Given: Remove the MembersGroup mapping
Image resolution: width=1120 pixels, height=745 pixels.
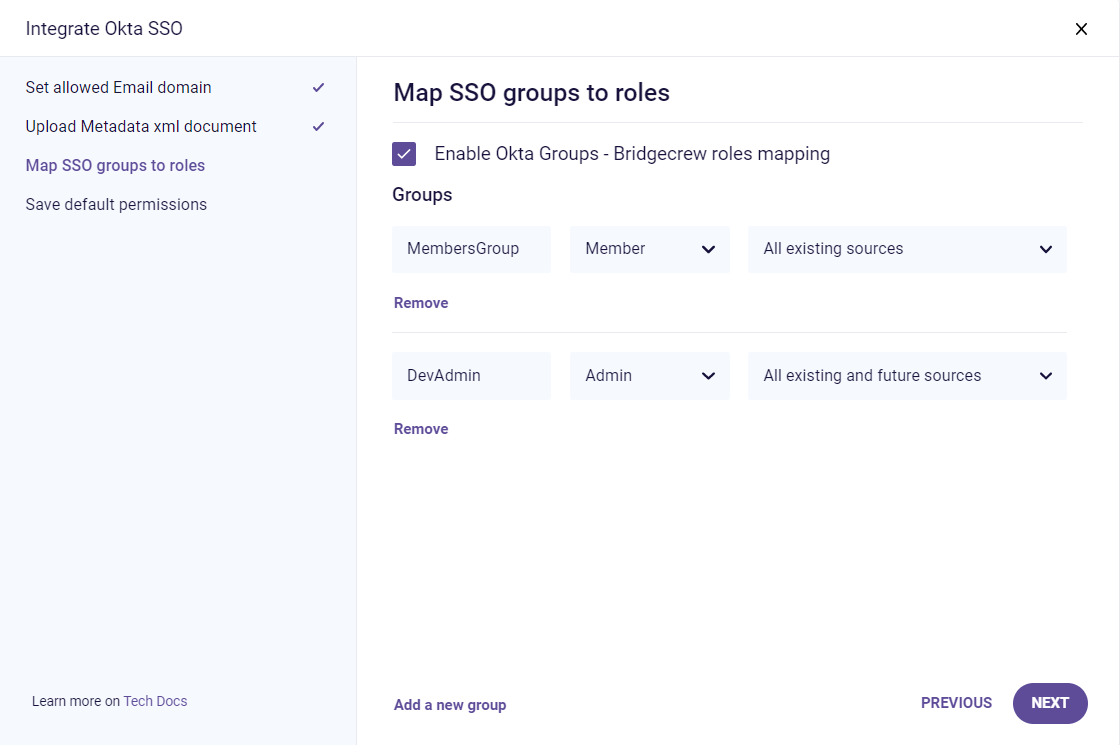Looking at the screenshot, I should tap(421, 303).
